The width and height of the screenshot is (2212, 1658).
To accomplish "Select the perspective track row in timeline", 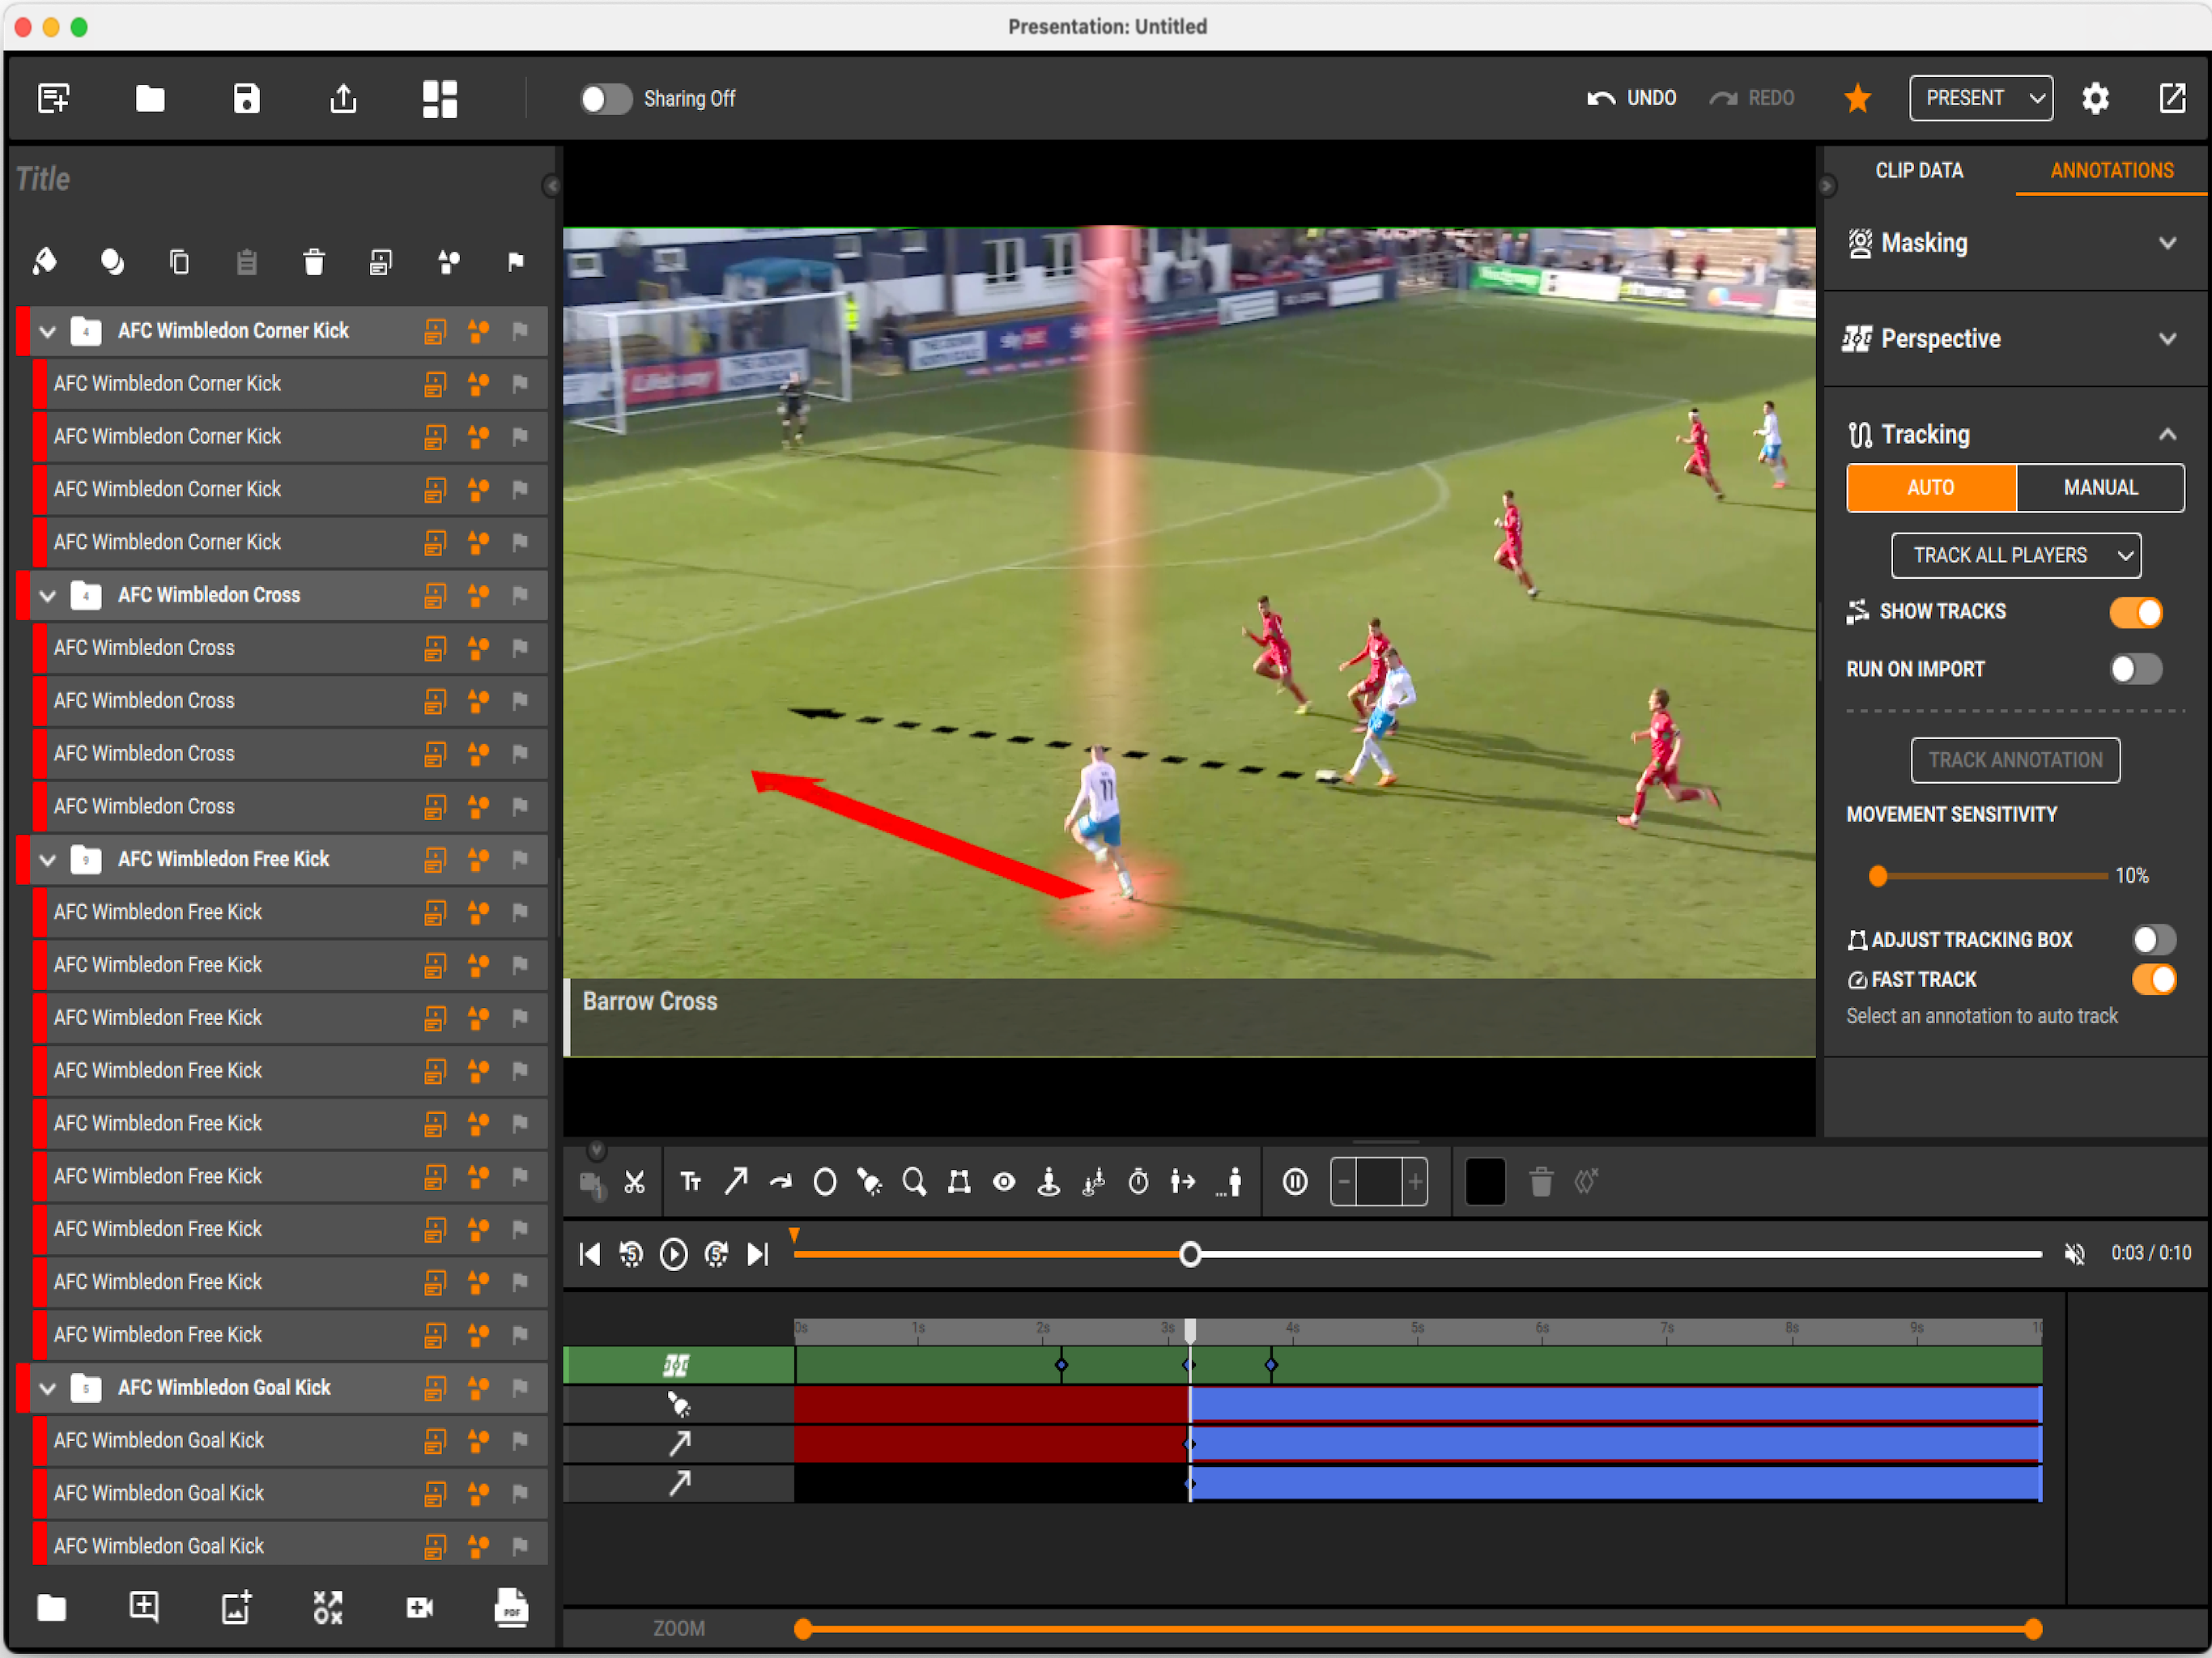I will (1302, 1365).
